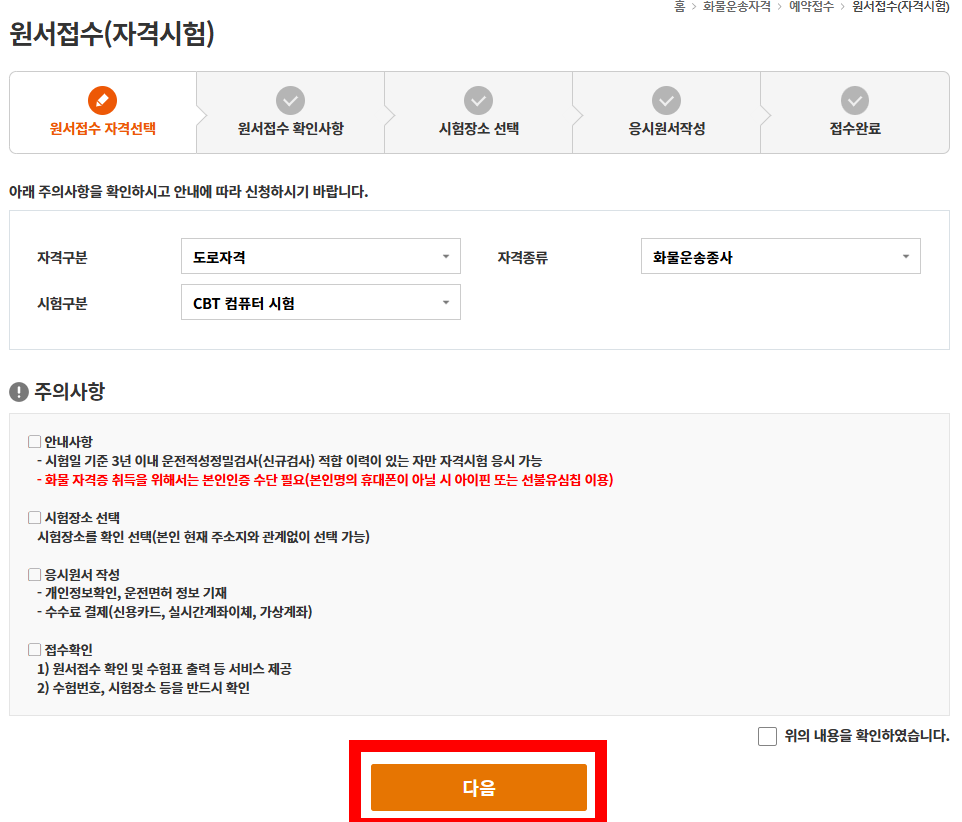The width and height of the screenshot is (962, 822).
Task: Go to 홈 in the breadcrumb
Action: [x=680, y=7]
